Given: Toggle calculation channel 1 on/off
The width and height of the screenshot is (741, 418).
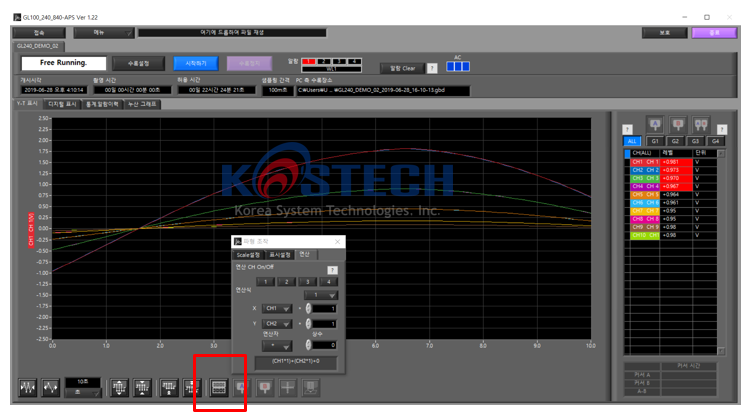Looking at the screenshot, I should tap(265, 282).
